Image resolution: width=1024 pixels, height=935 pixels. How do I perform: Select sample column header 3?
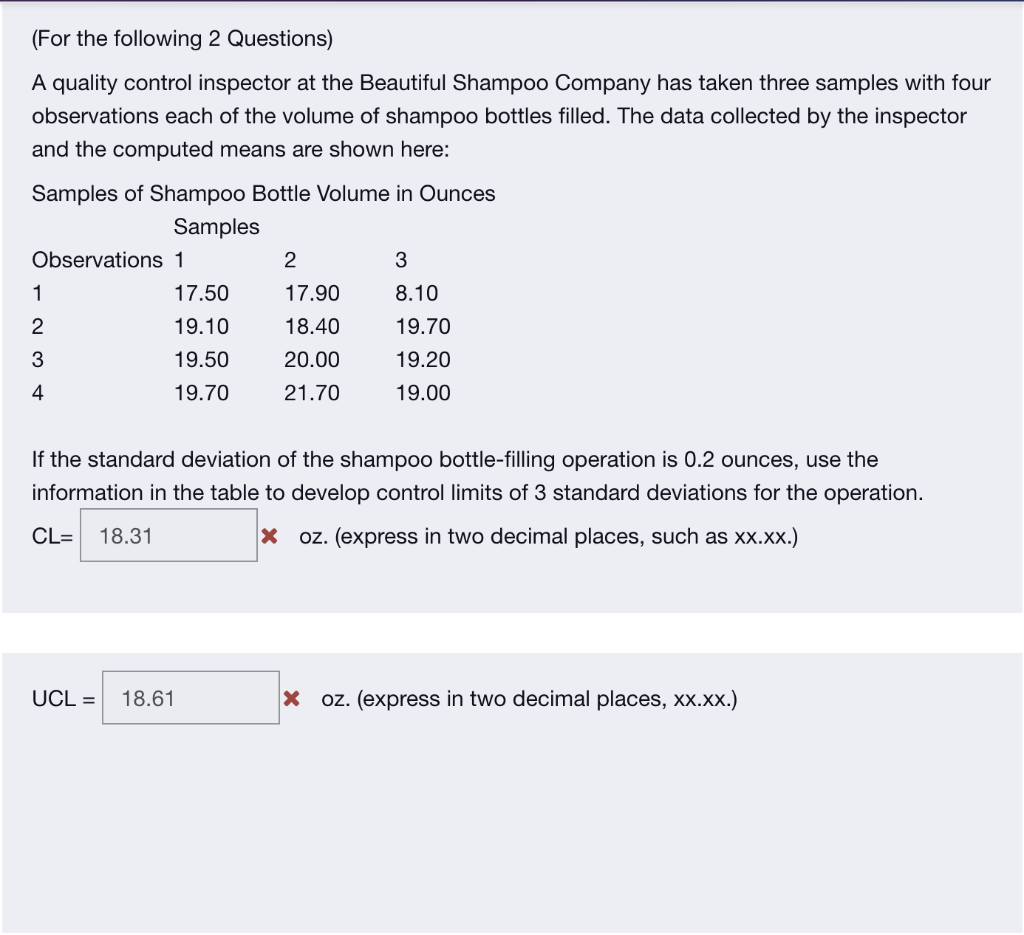click(400, 259)
